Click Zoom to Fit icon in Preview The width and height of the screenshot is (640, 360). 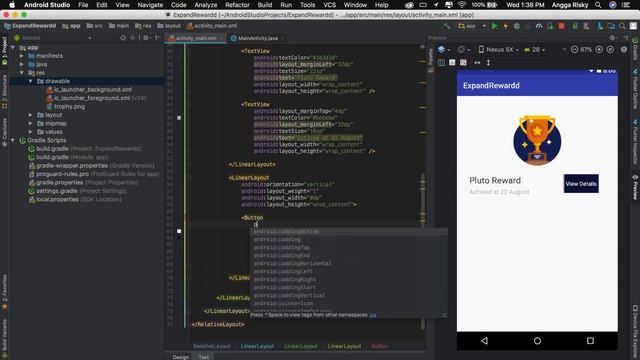pyautogui.click(x=610, y=49)
